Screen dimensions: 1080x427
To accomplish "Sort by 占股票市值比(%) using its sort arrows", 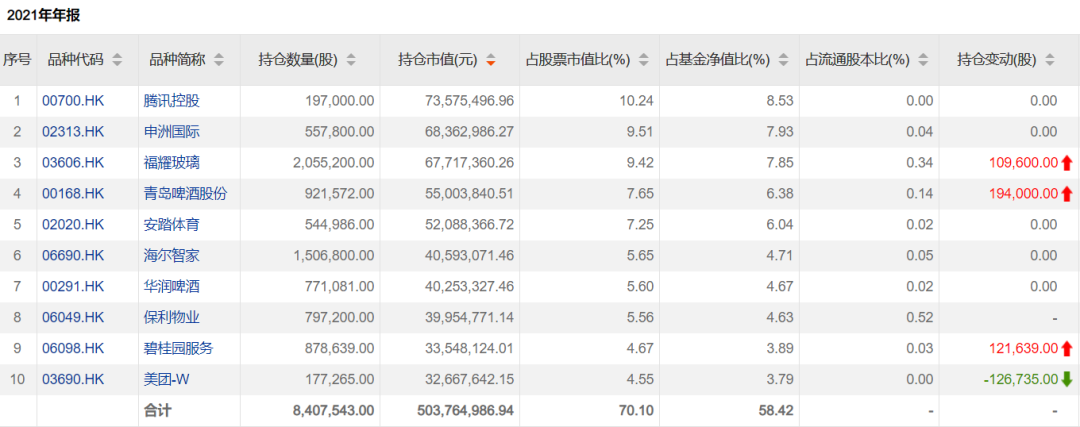I will (x=643, y=60).
